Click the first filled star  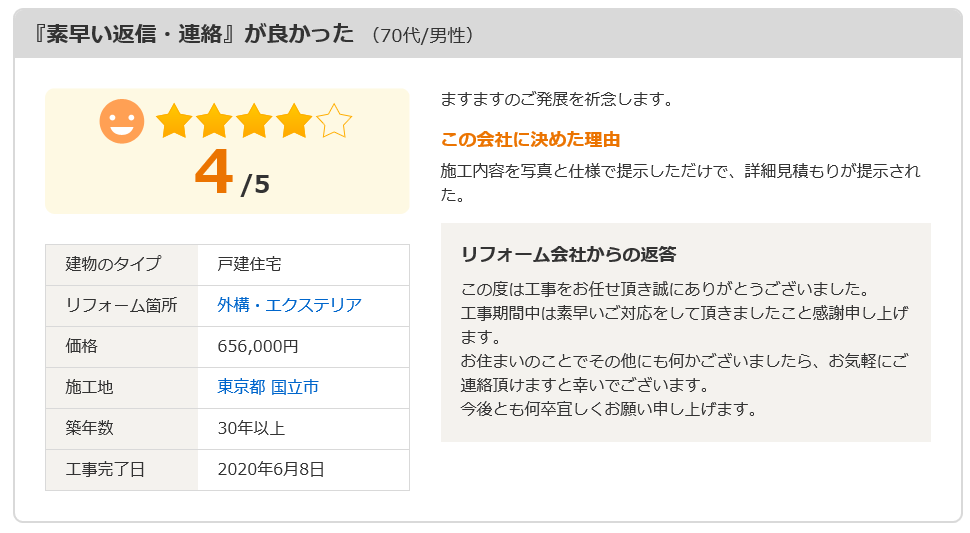coord(174,121)
